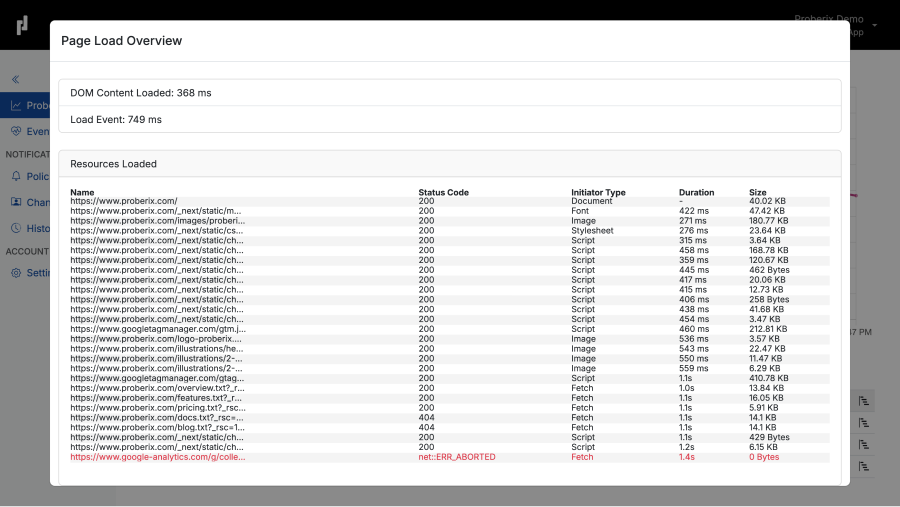The height and width of the screenshot is (507, 900).
Task: Select the overview.txt fetch resource
Action: [157, 388]
